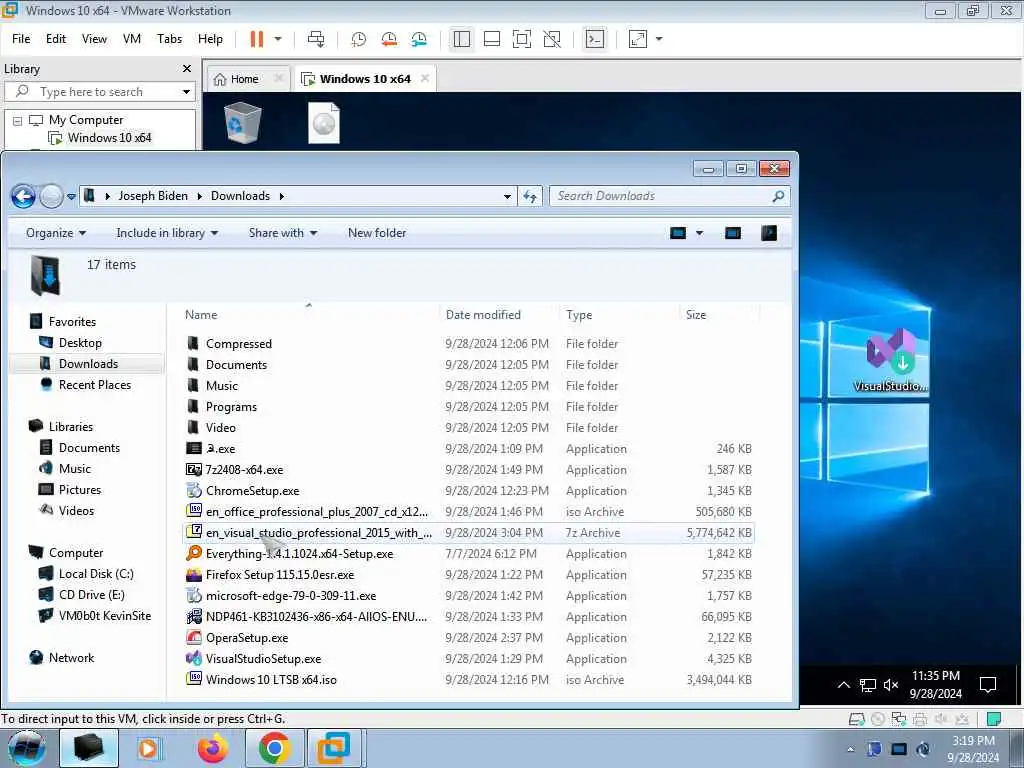Click the Search Downloads field

[x=669, y=196]
